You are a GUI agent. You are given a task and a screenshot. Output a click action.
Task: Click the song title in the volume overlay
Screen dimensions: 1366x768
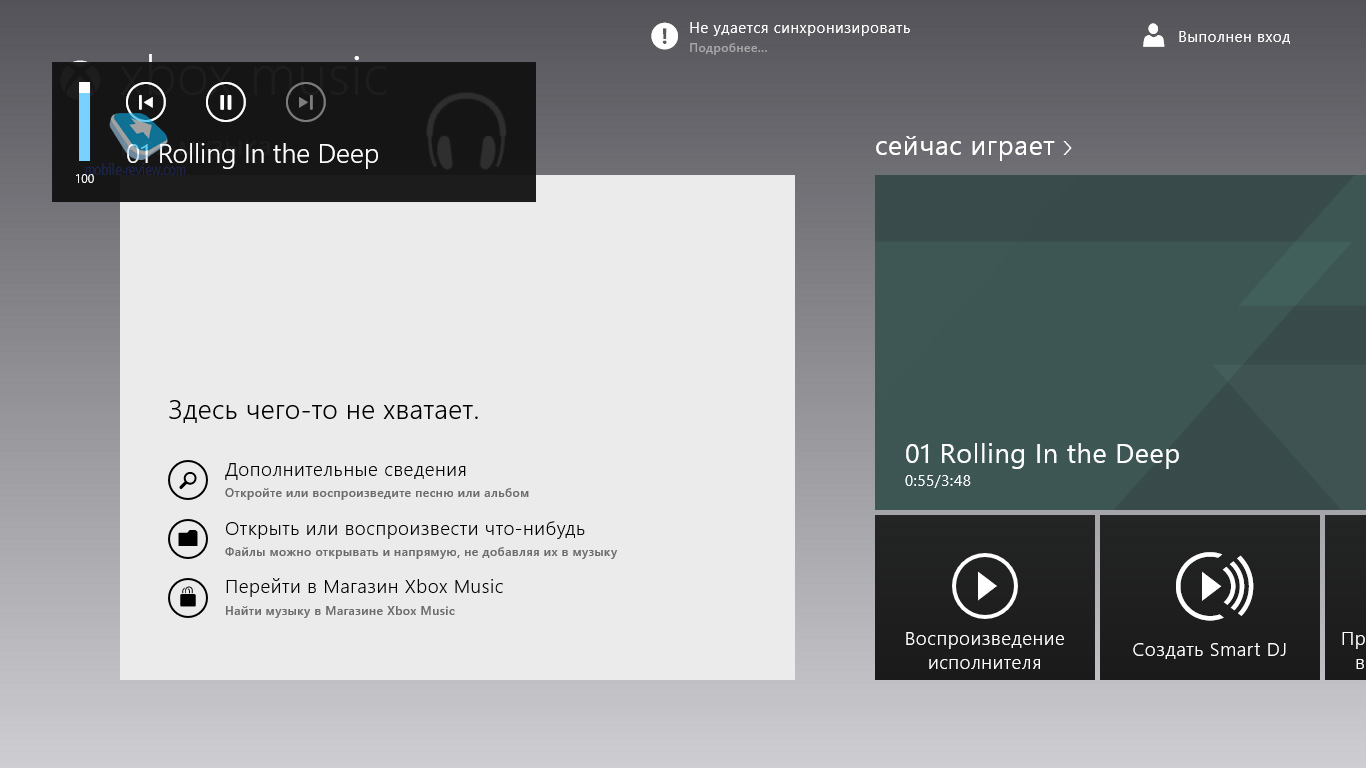point(253,154)
